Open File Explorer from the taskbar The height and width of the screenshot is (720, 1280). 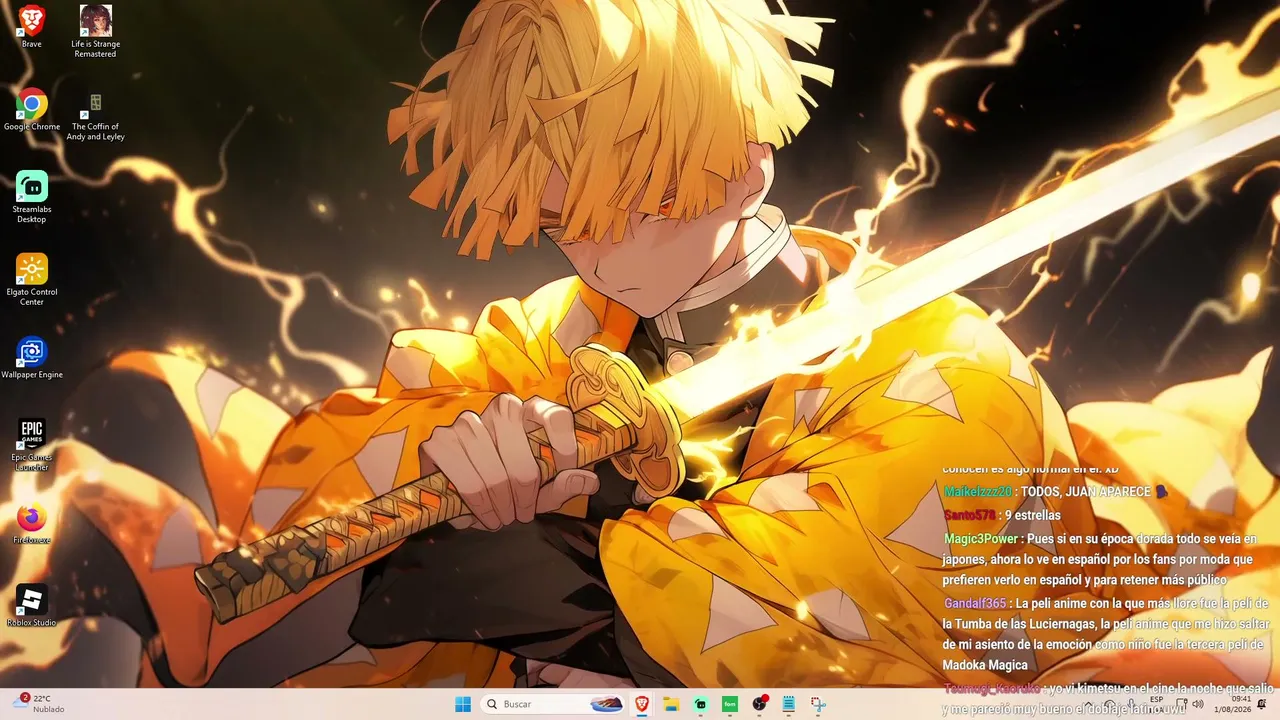click(671, 704)
